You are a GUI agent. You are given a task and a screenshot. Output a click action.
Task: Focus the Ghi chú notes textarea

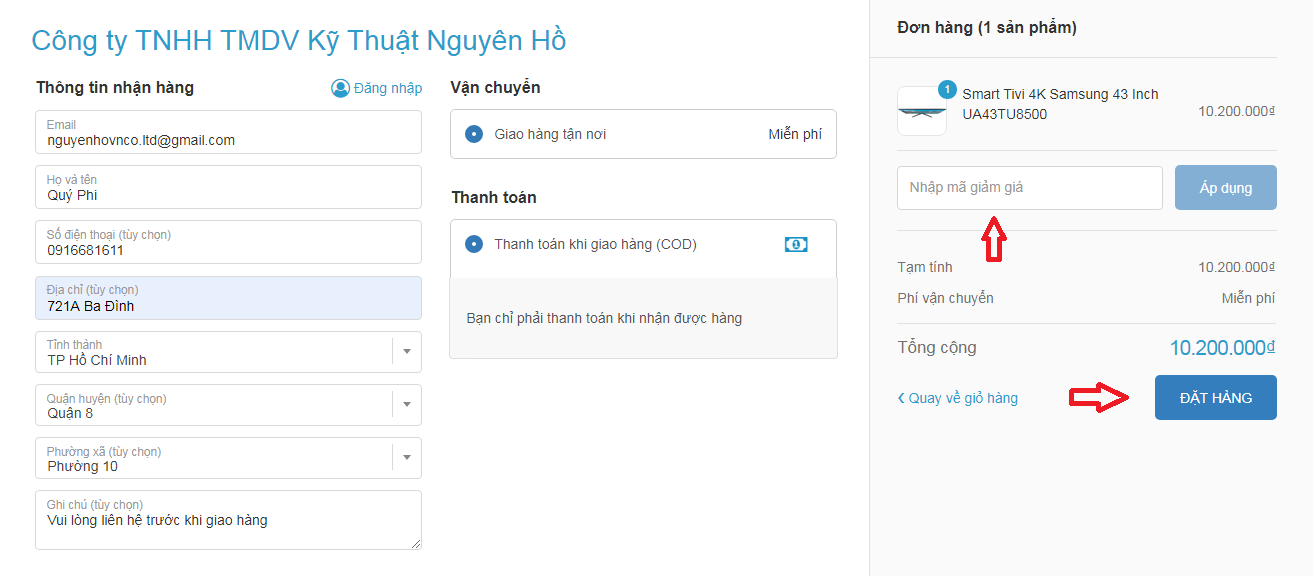point(228,526)
